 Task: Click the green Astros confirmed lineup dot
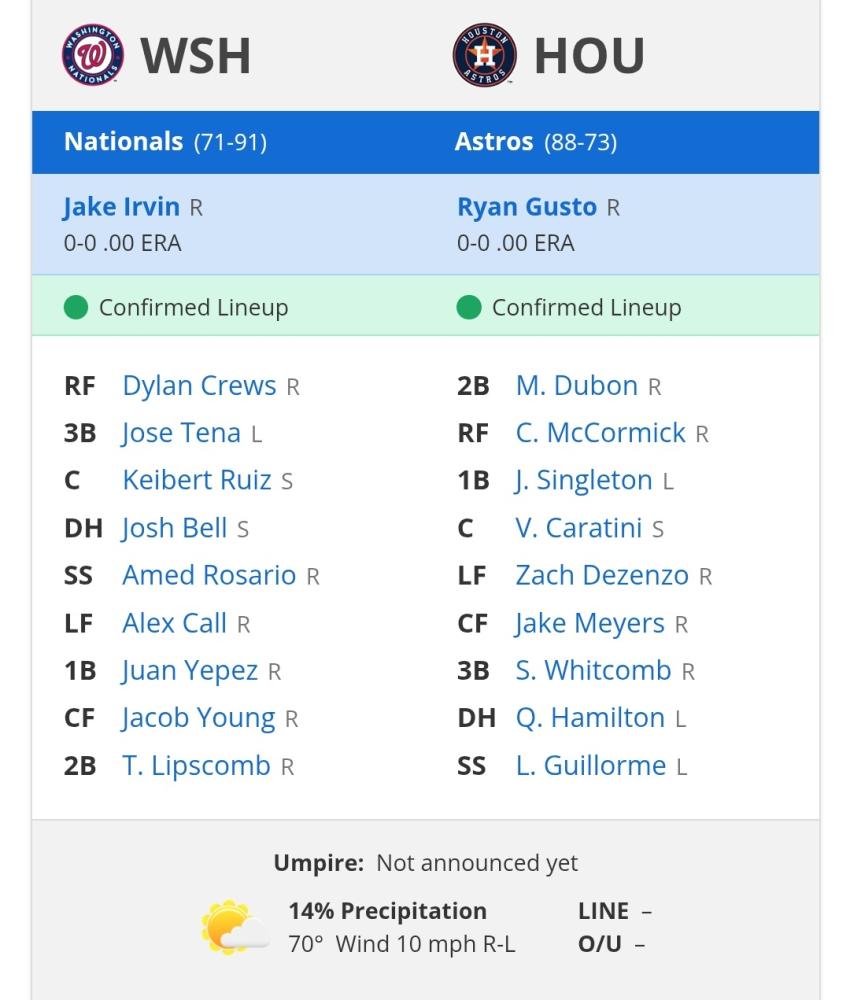(469, 307)
